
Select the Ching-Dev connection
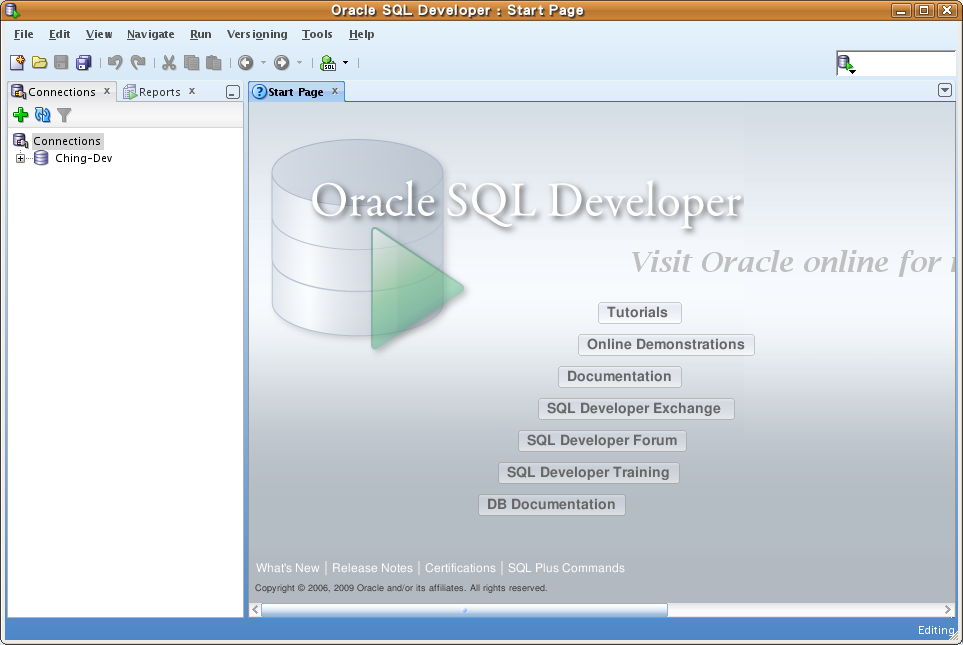[x=84, y=158]
